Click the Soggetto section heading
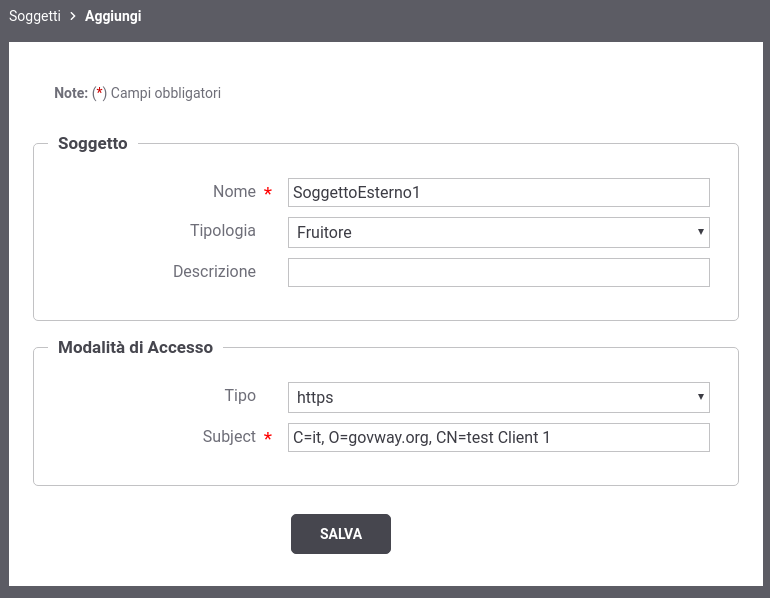The height and width of the screenshot is (598, 770). pos(93,143)
